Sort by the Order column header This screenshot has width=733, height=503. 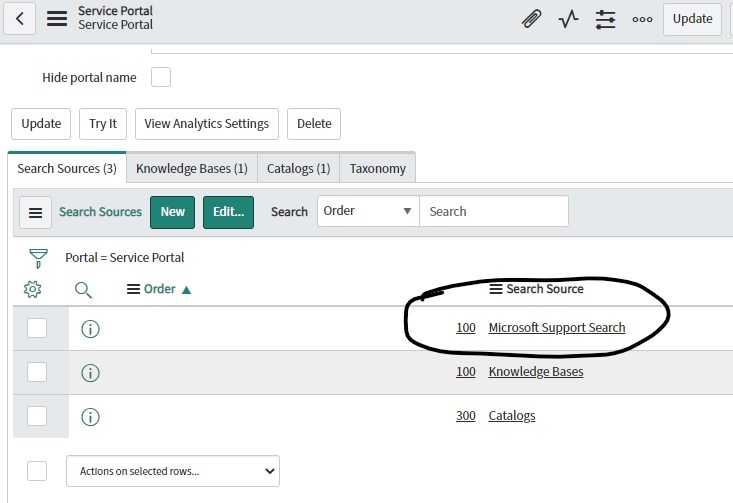point(159,289)
